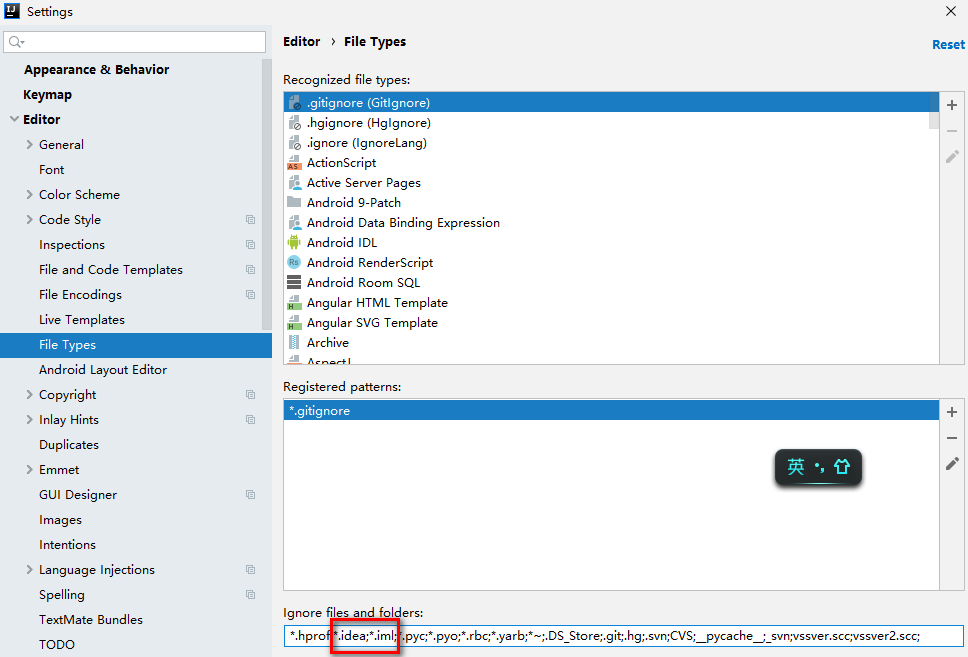The height and width of the screenshot is (657, 968).
Task: Open the Intentions settings page
Action: 67,545
